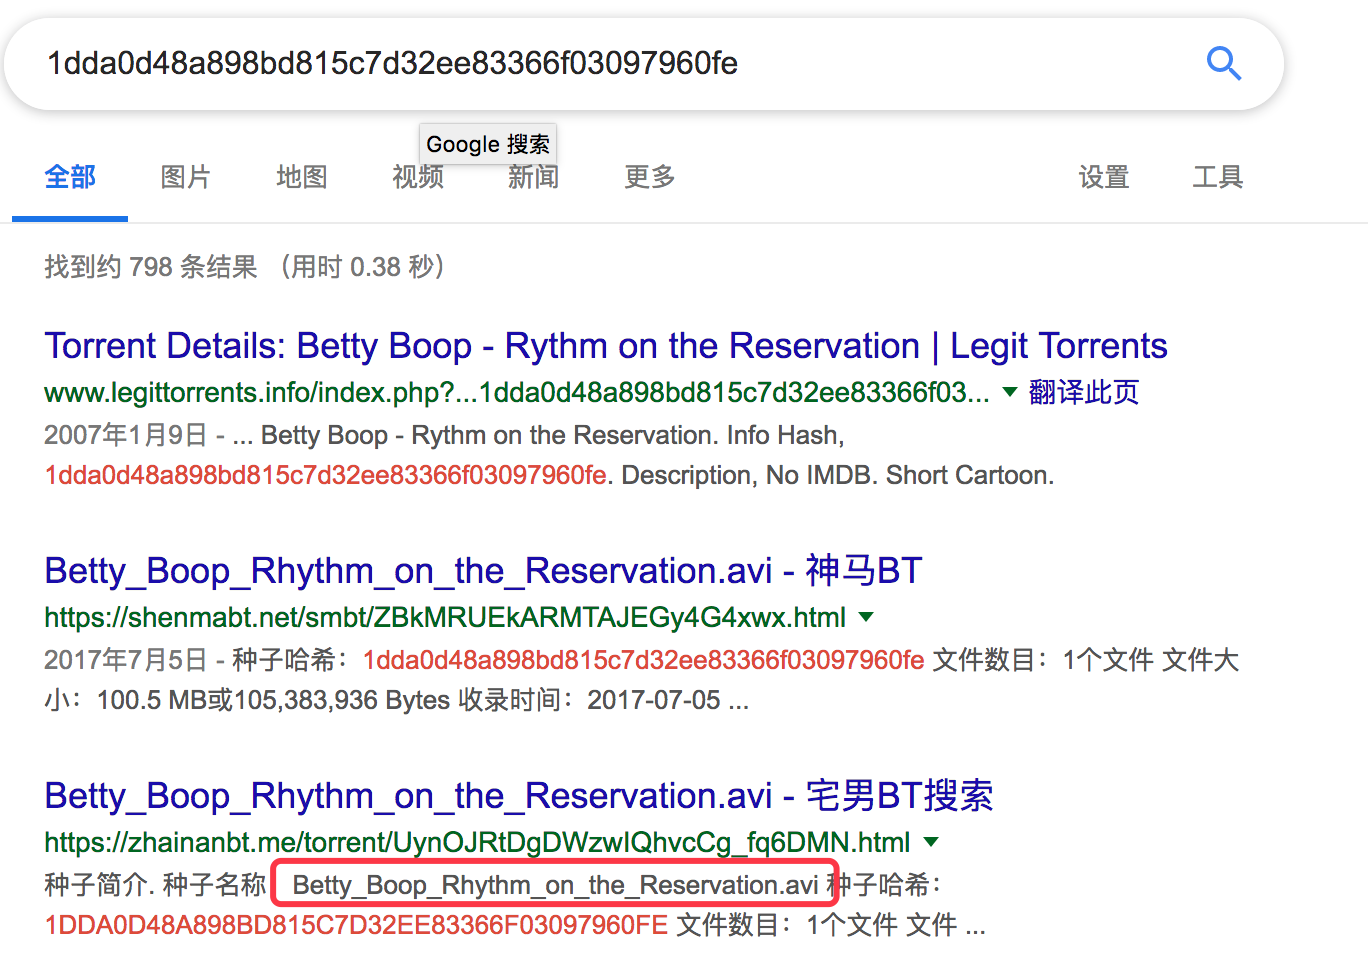Expand the 更多 more menu
The image size is (1368, 976).
(x=650, y=177)
